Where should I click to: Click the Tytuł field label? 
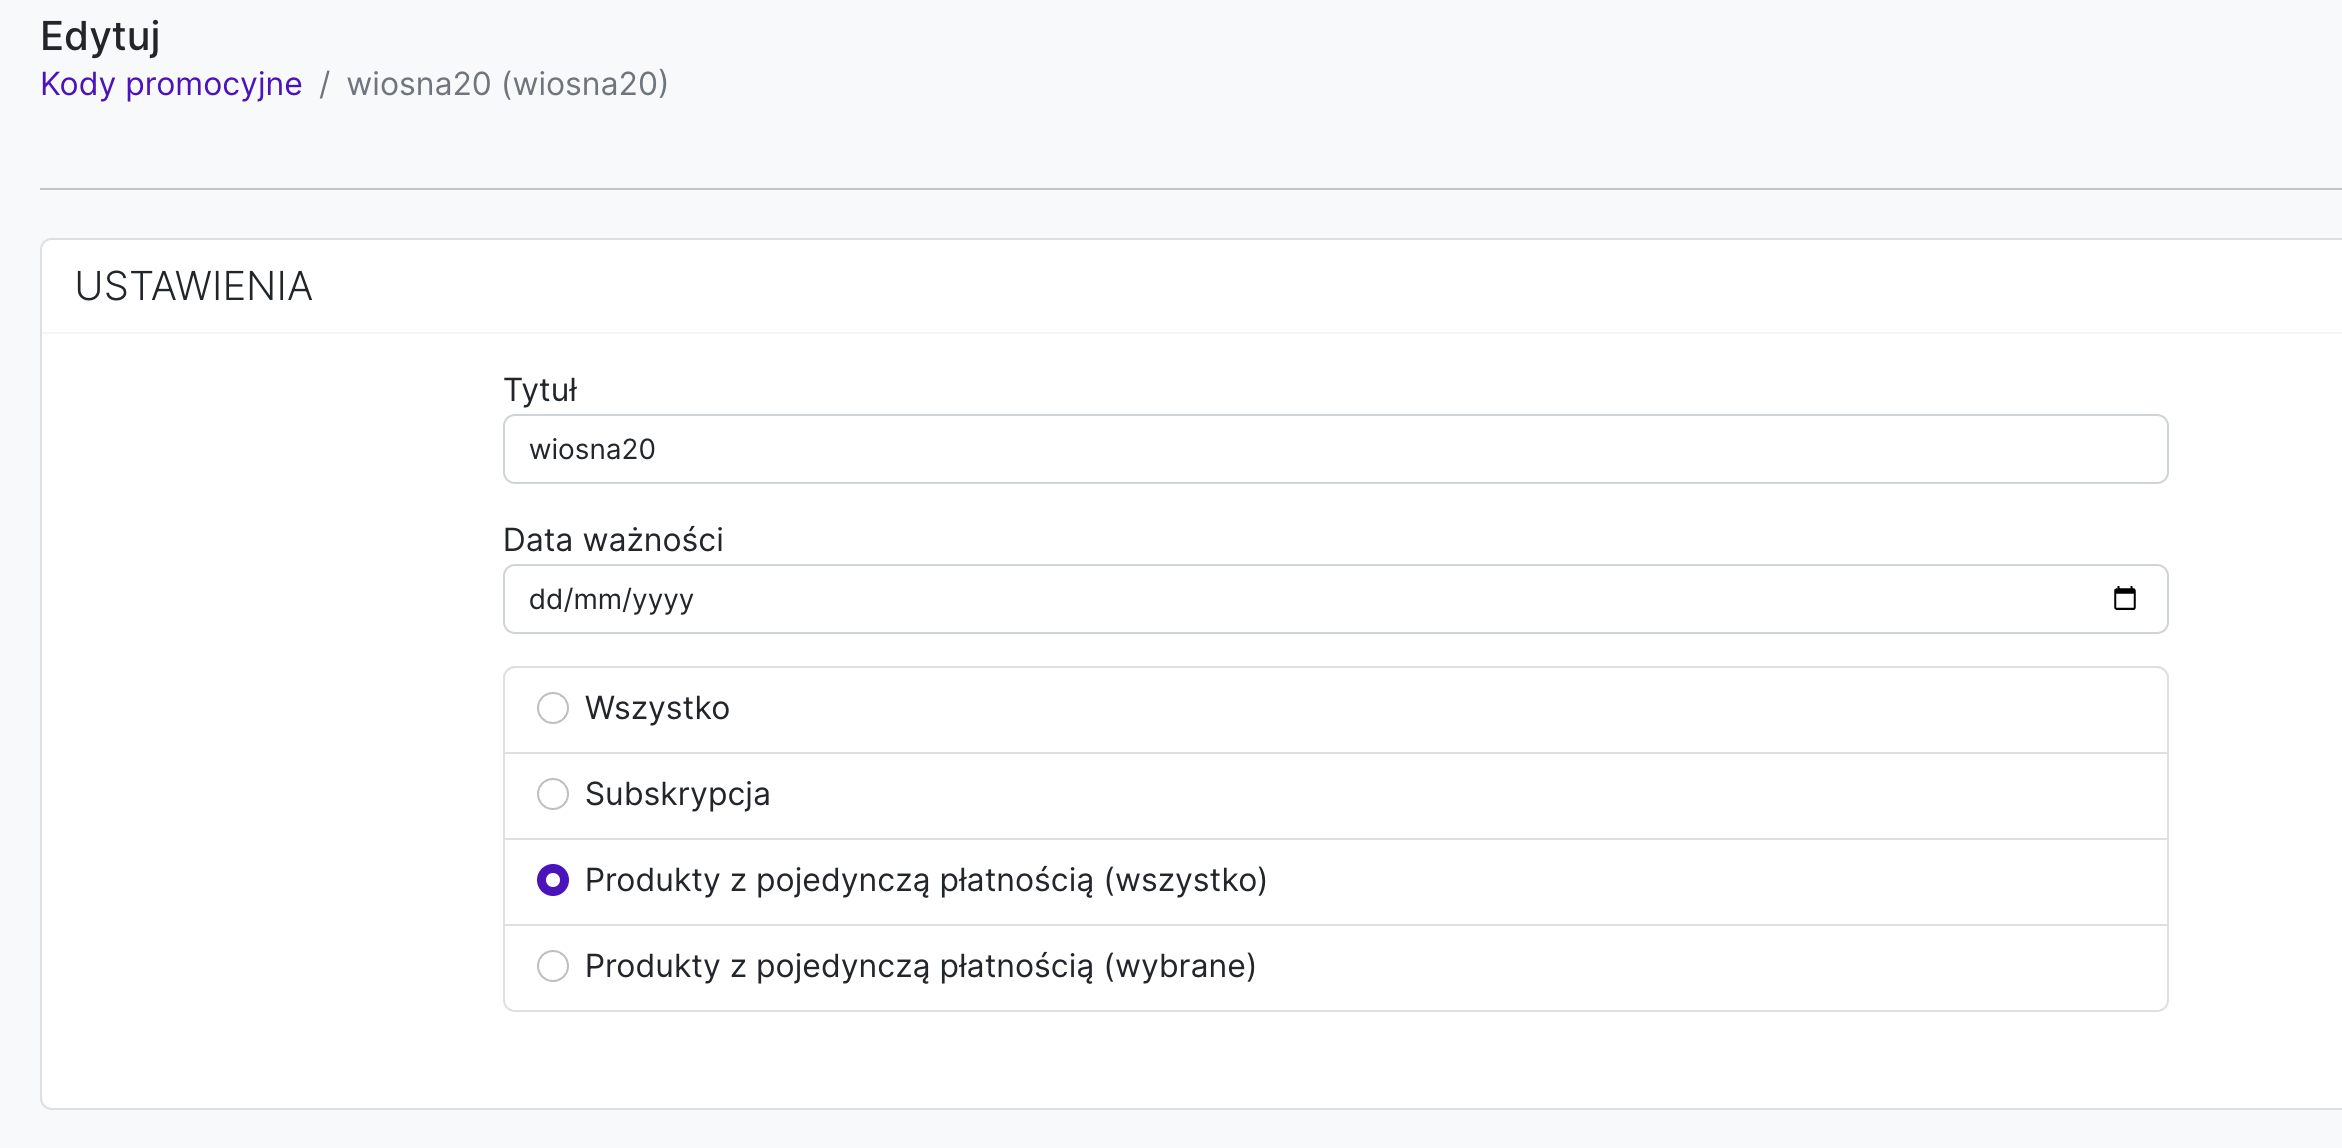coord(540,390)
